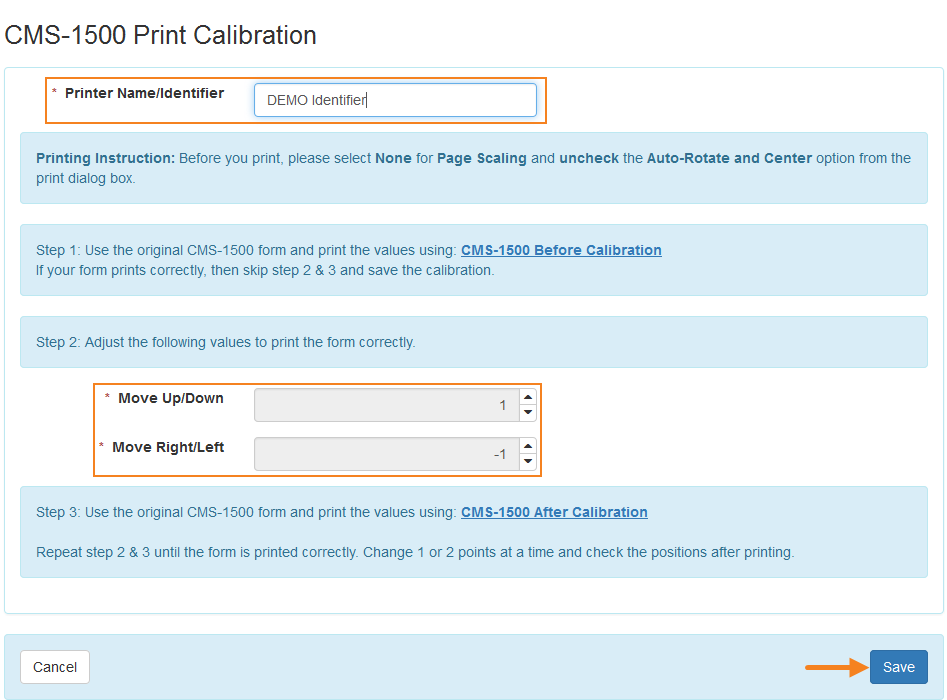947x700 pixels.
Task: Click the Cancel button
Action: (x=55, y=667)
